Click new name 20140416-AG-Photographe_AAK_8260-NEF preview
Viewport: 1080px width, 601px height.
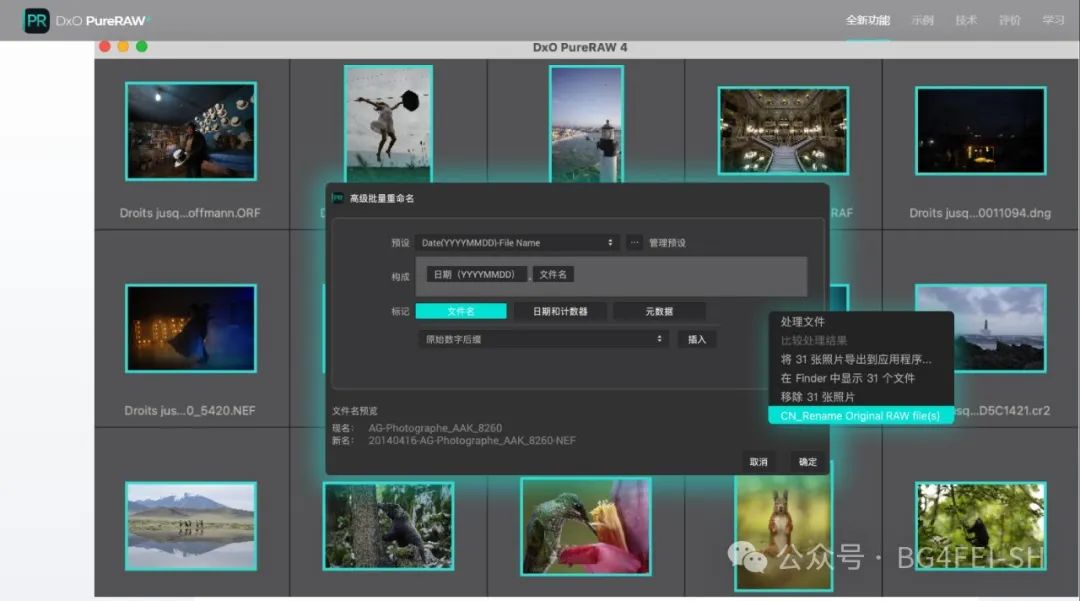click(x=472, y=441)
